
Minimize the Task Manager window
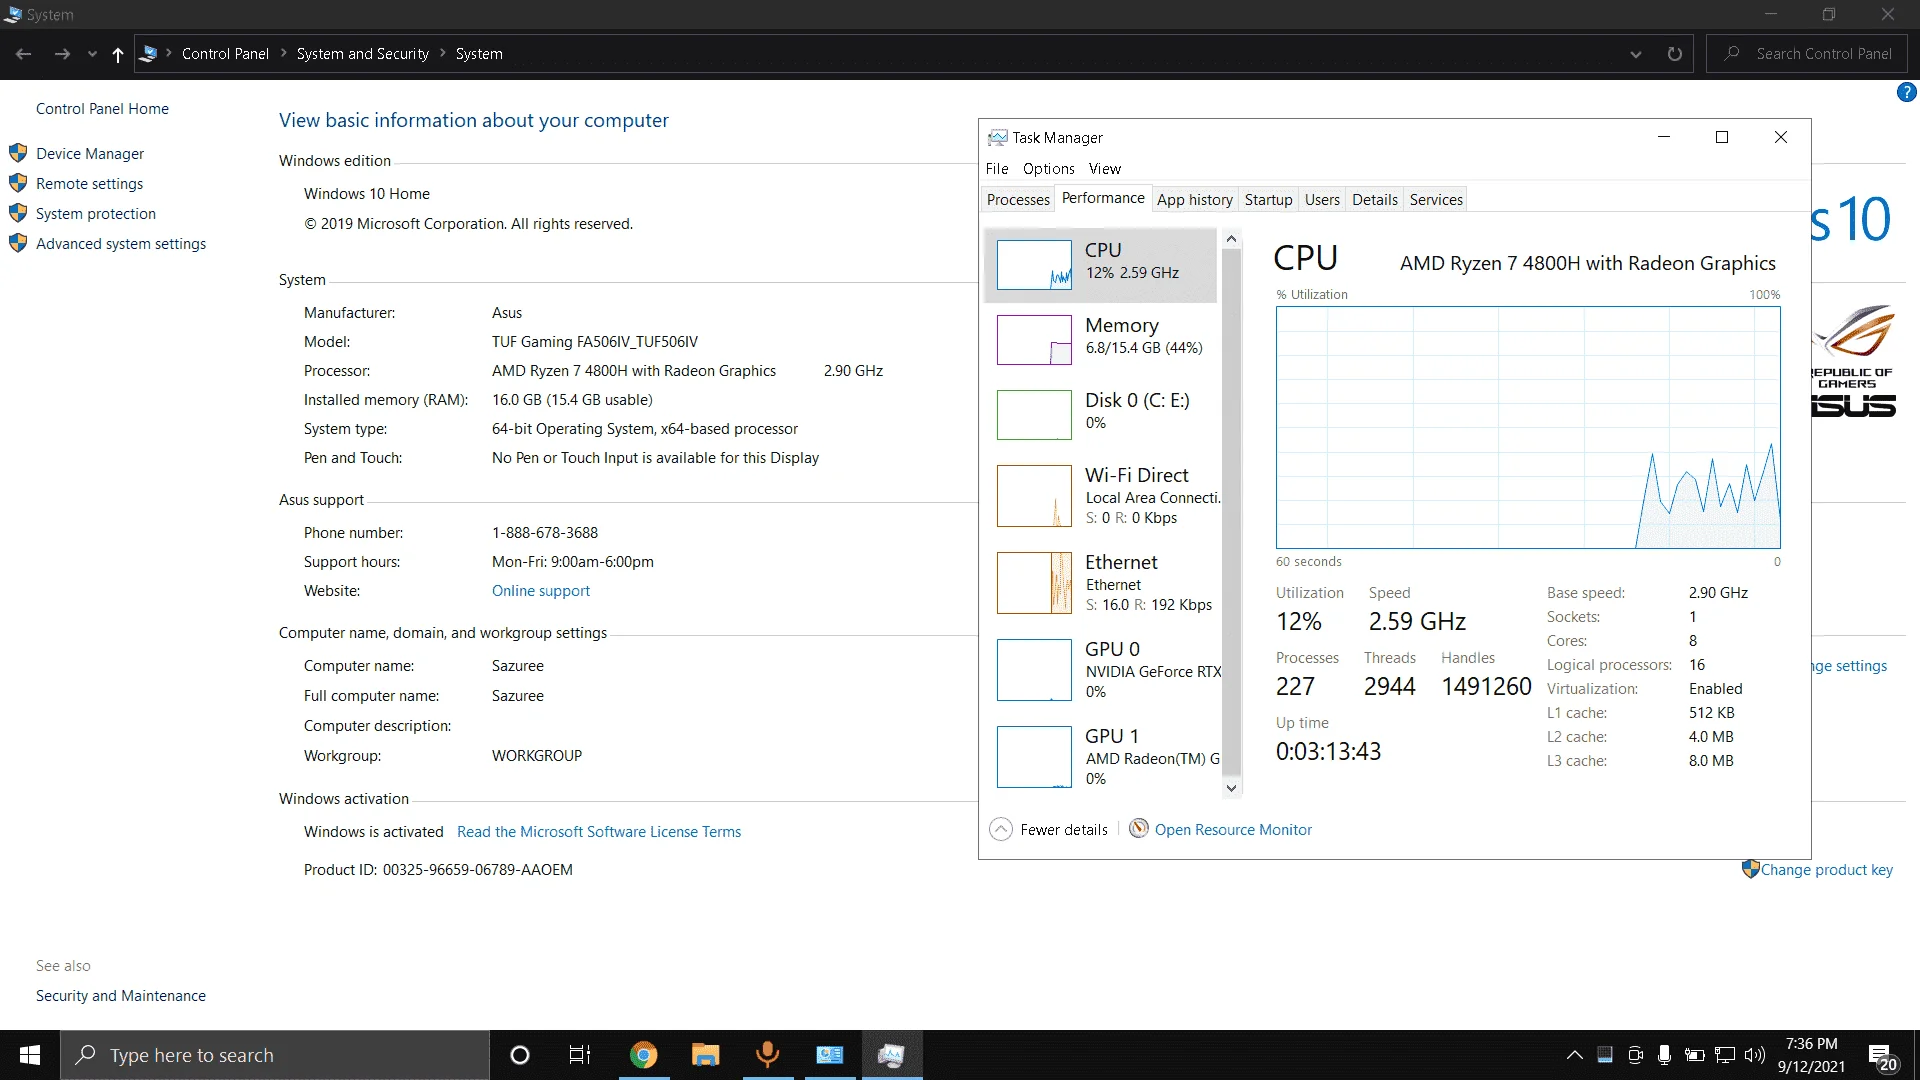(1664, 137)
